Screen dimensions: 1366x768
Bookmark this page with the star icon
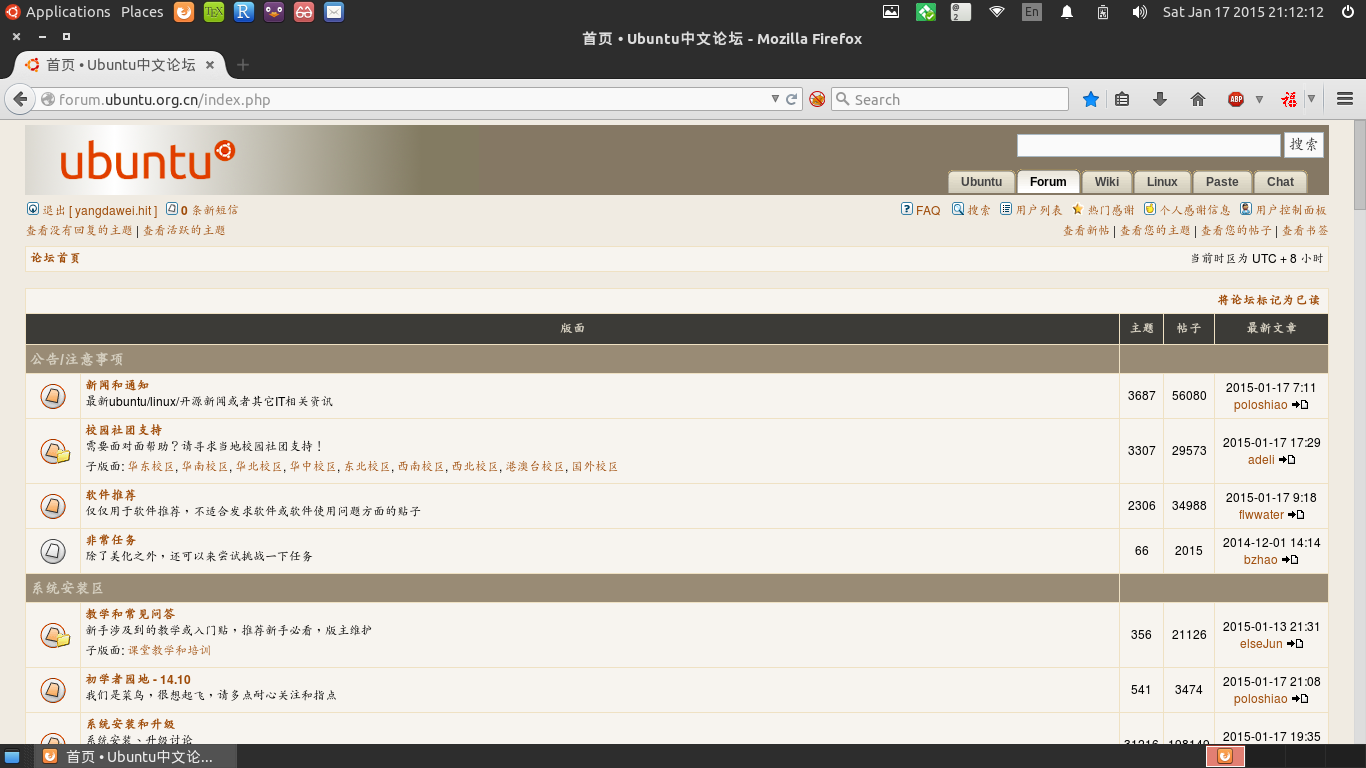[x=1091, y=99]
